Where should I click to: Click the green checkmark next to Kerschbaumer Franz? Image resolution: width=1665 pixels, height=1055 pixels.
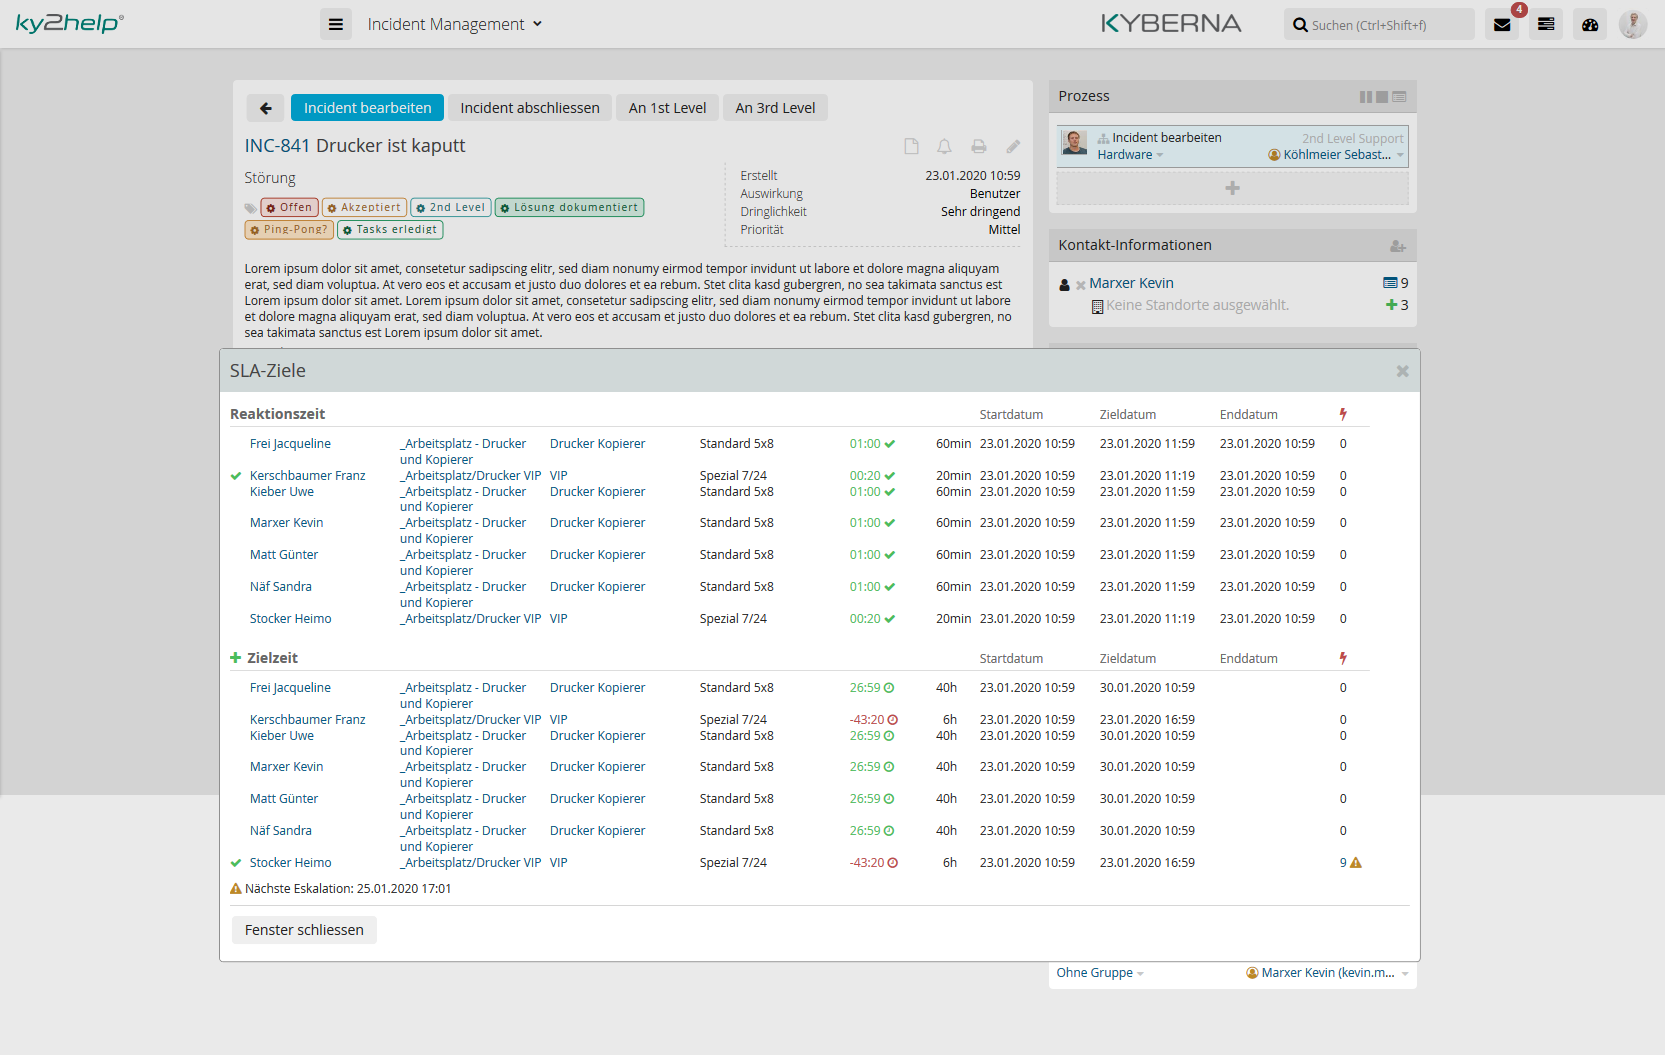(236, 475)
